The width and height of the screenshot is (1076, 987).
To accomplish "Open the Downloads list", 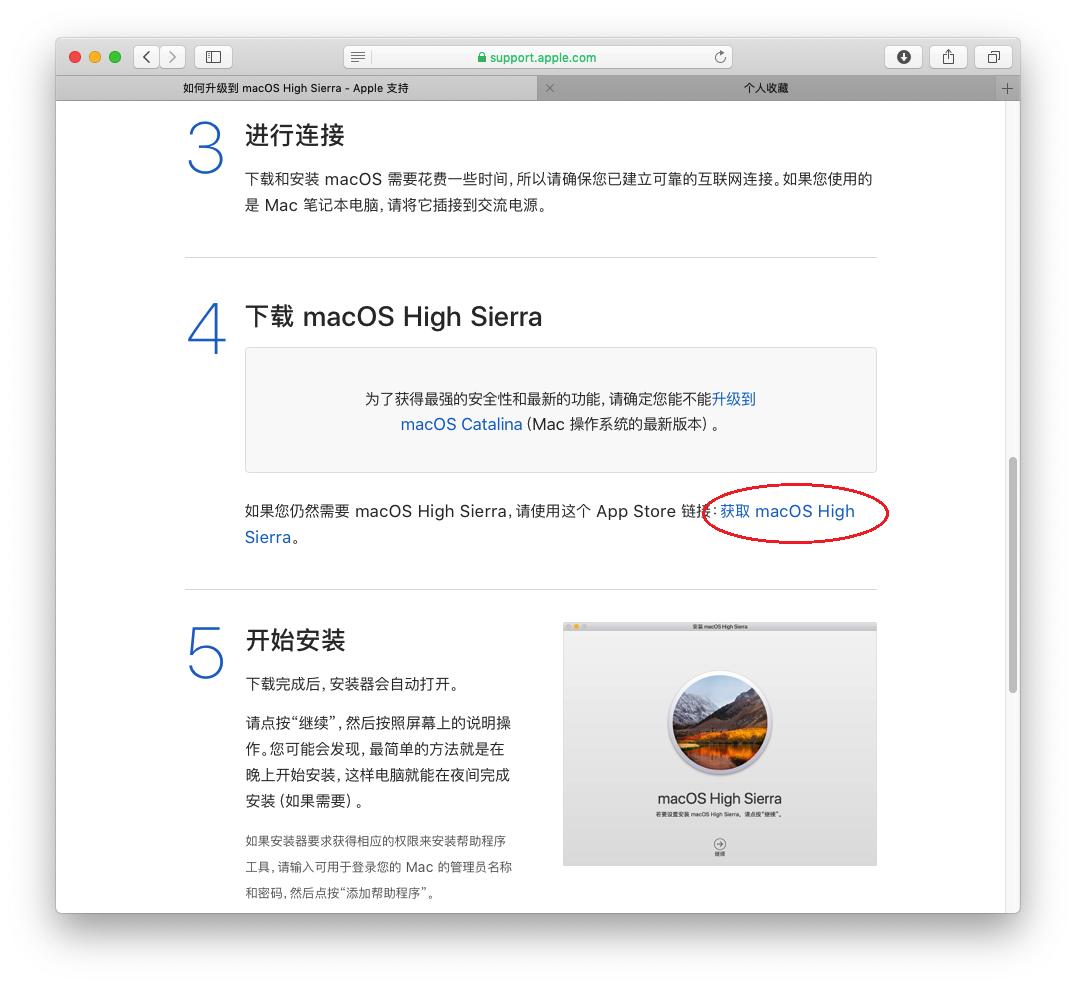I will click(x=903, y=57).
